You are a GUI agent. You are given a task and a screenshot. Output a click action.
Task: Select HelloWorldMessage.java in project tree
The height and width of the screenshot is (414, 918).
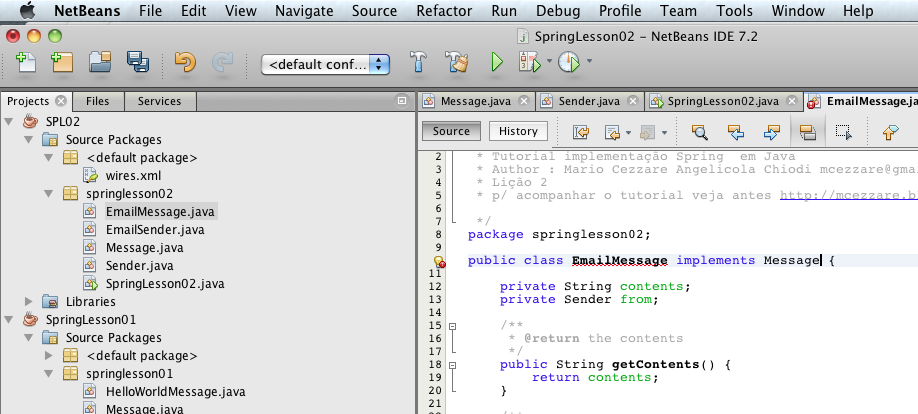coord(175,392)
